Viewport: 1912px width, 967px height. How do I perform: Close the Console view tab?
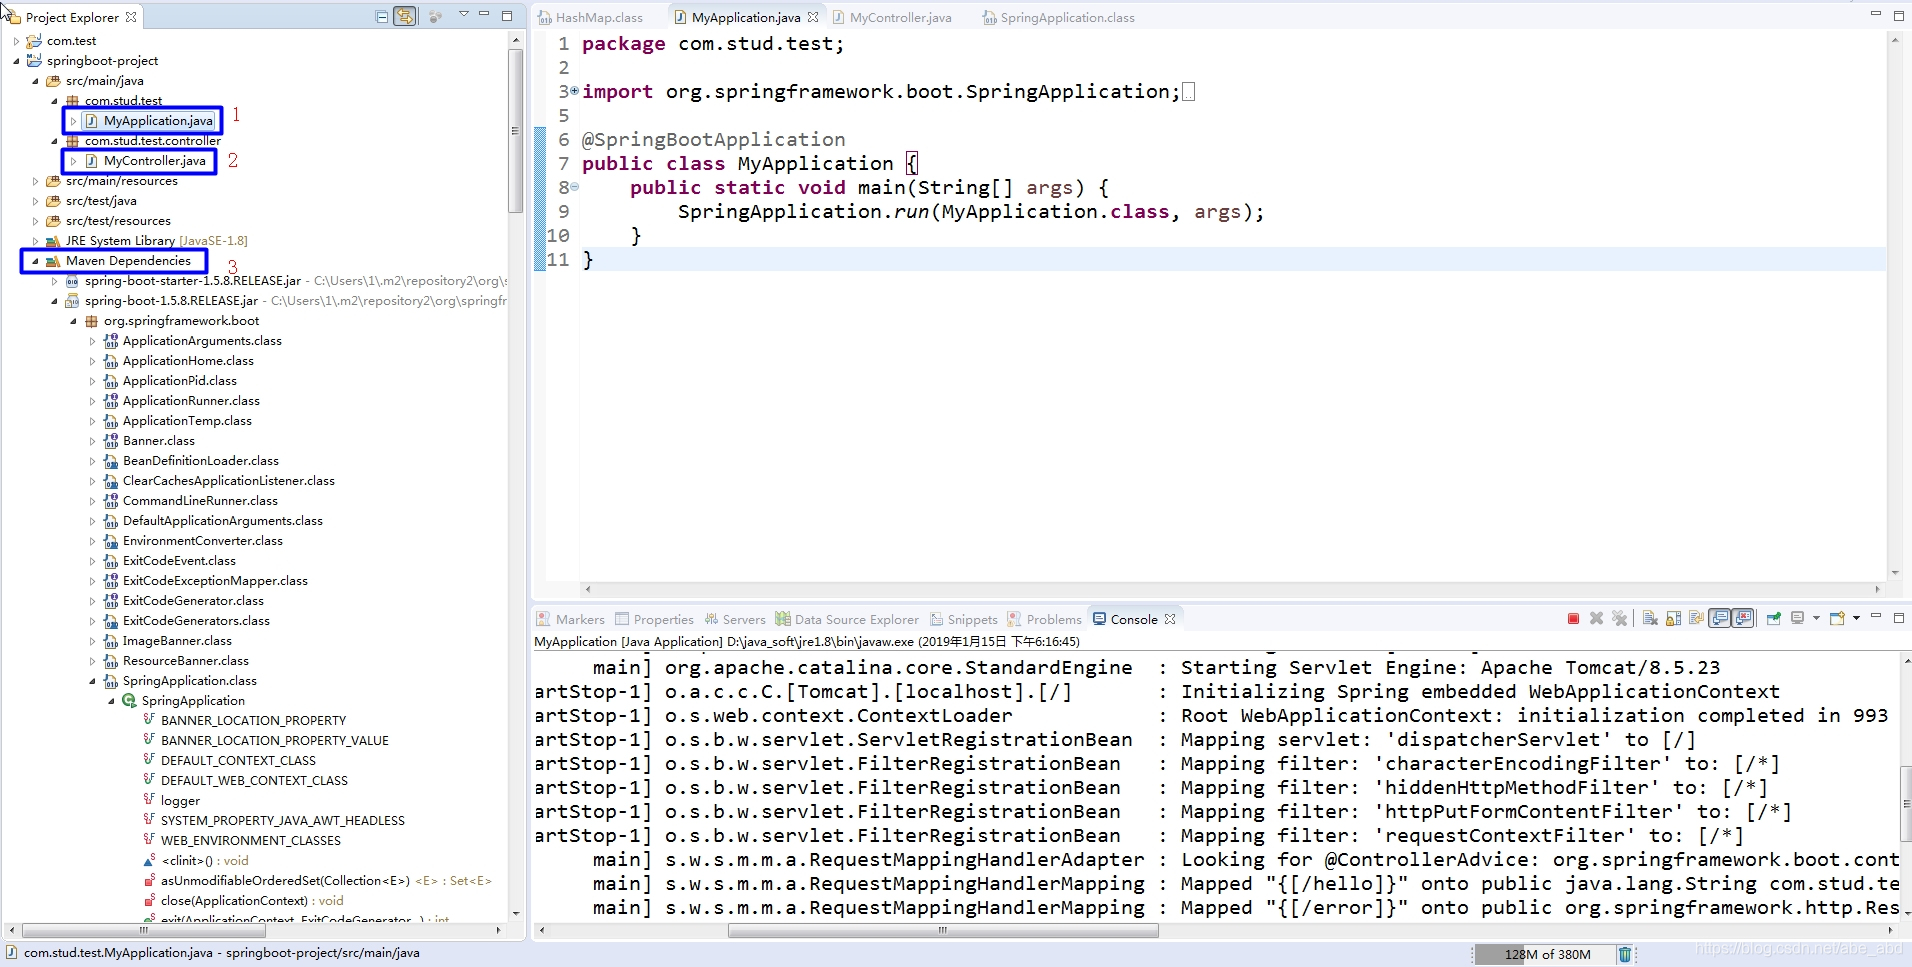[1170, 619]
